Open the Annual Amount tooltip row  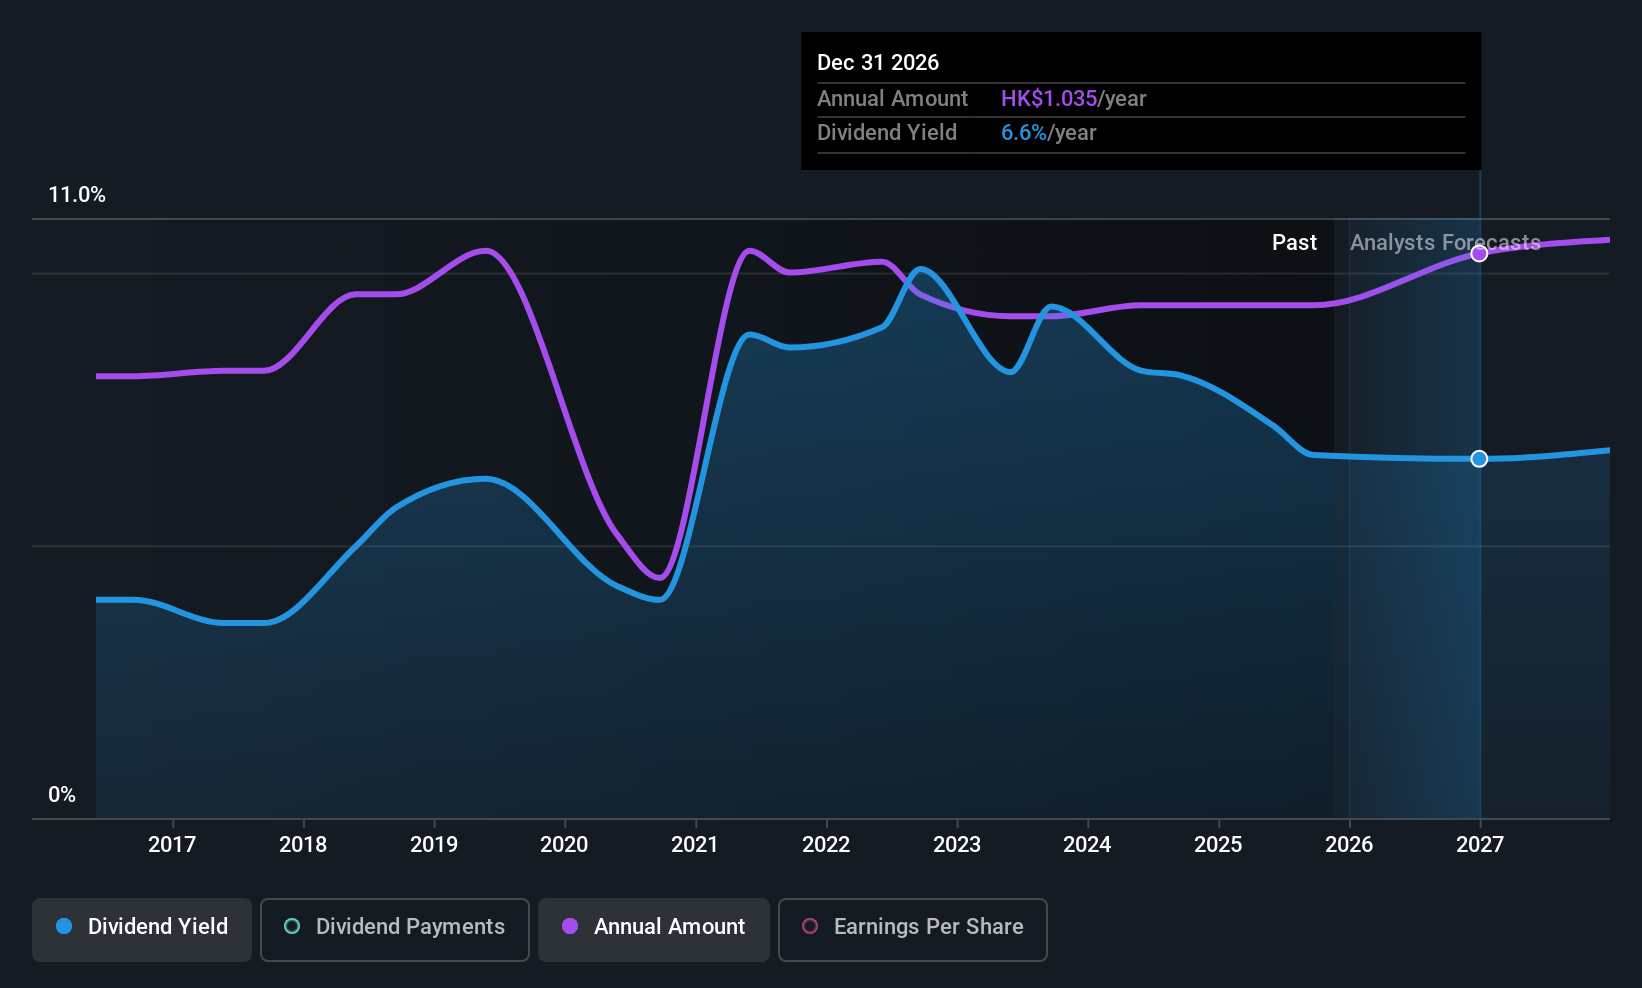893,98
